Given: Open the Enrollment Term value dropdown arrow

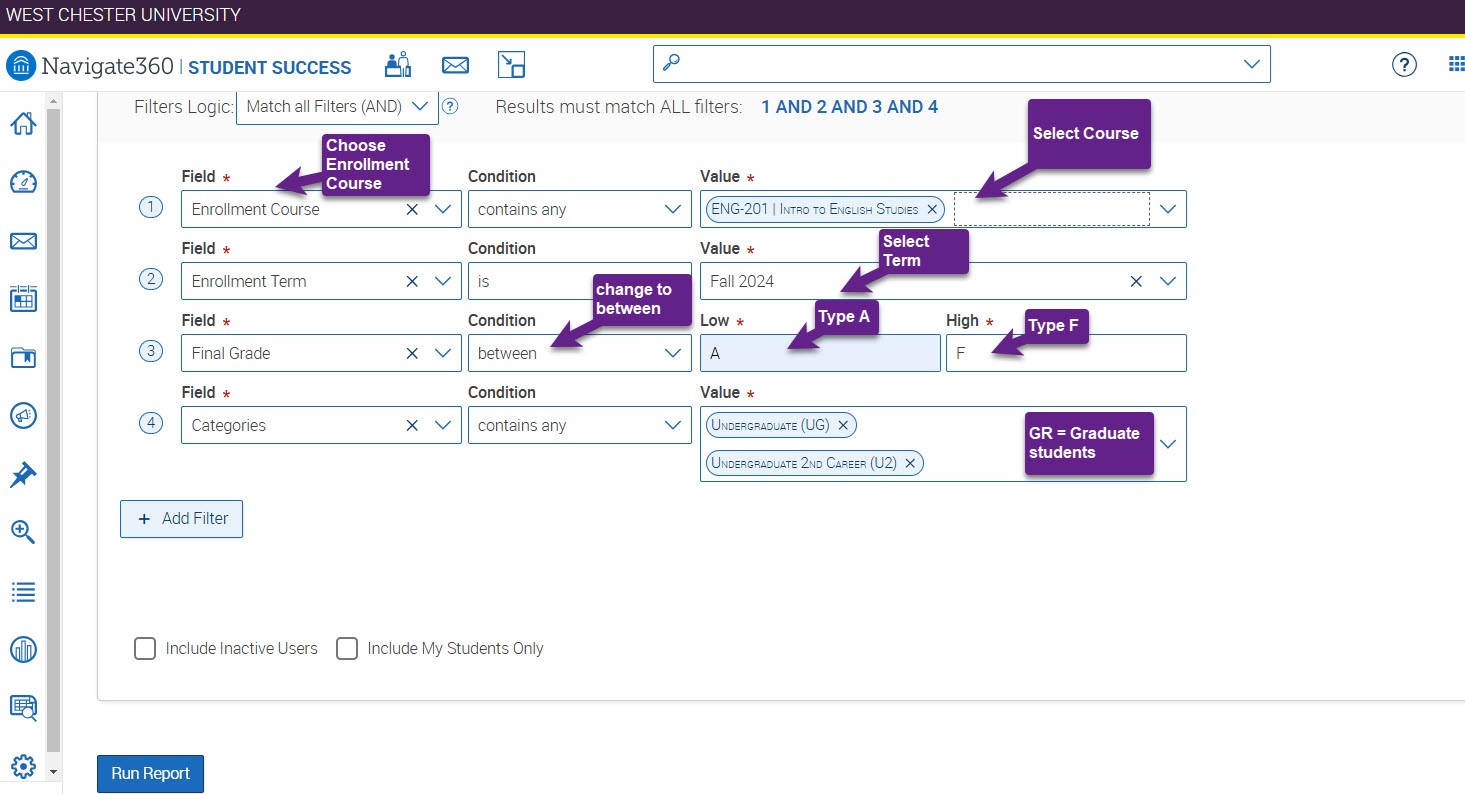Looking at the screenshot, I should point(1167,281).
